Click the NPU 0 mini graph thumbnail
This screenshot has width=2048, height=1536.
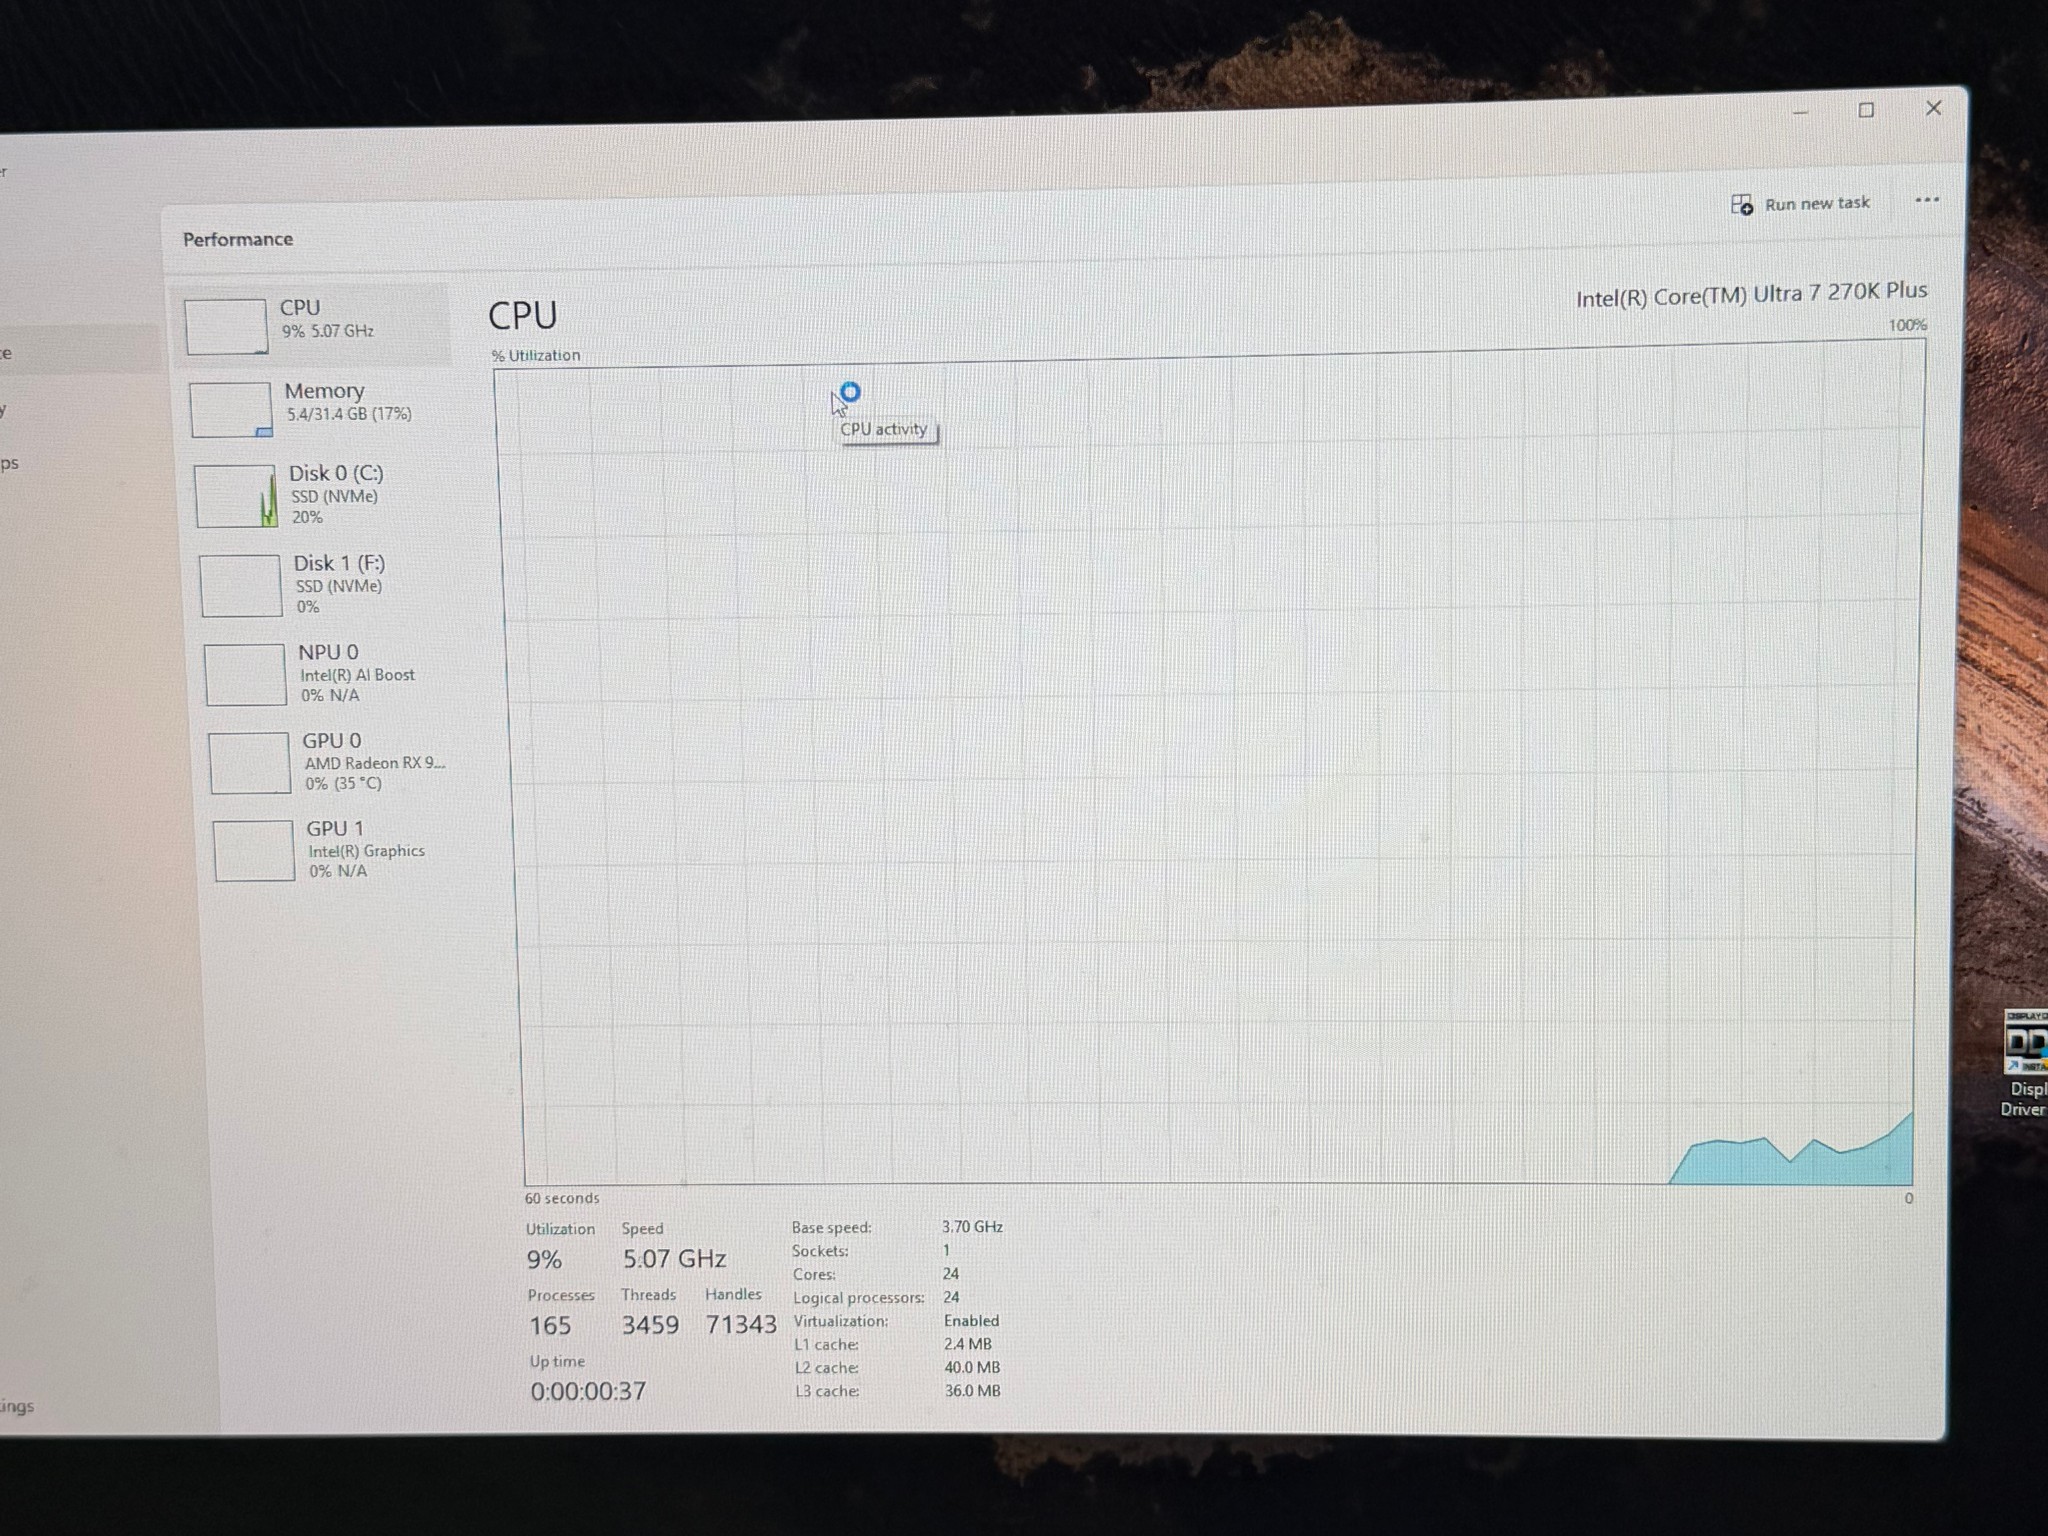click(x=245, y=675)
